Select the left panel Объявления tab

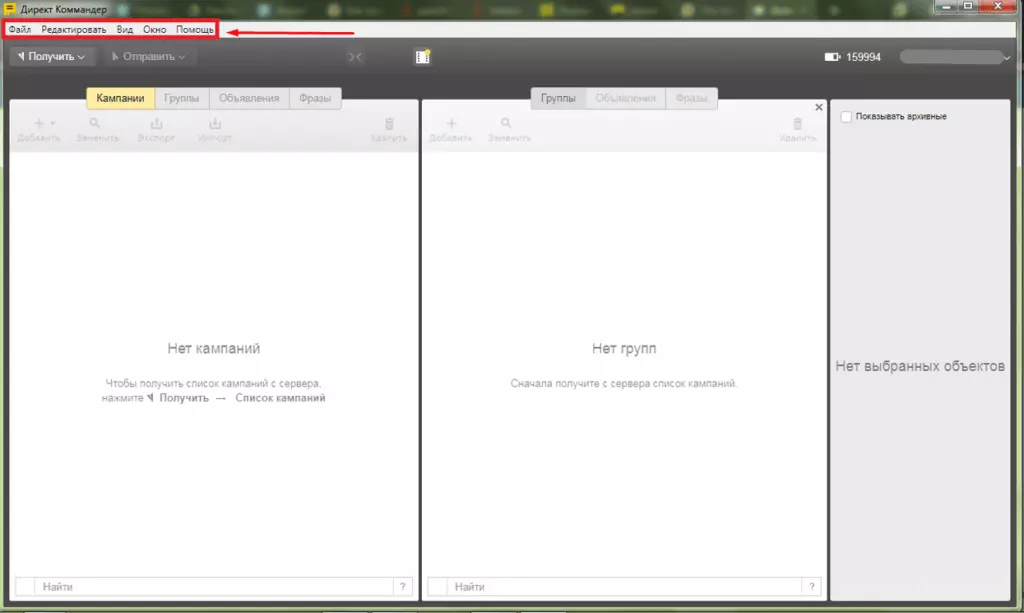click(249, 98)
